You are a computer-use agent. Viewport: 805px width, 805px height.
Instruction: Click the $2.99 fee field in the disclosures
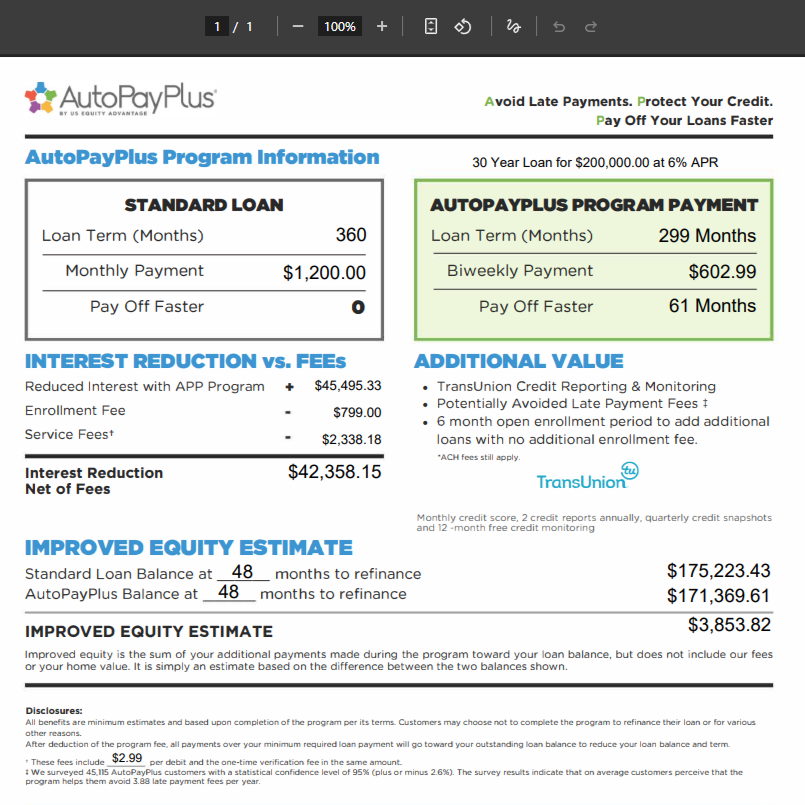pyautogui.click(x=127, y=758)
